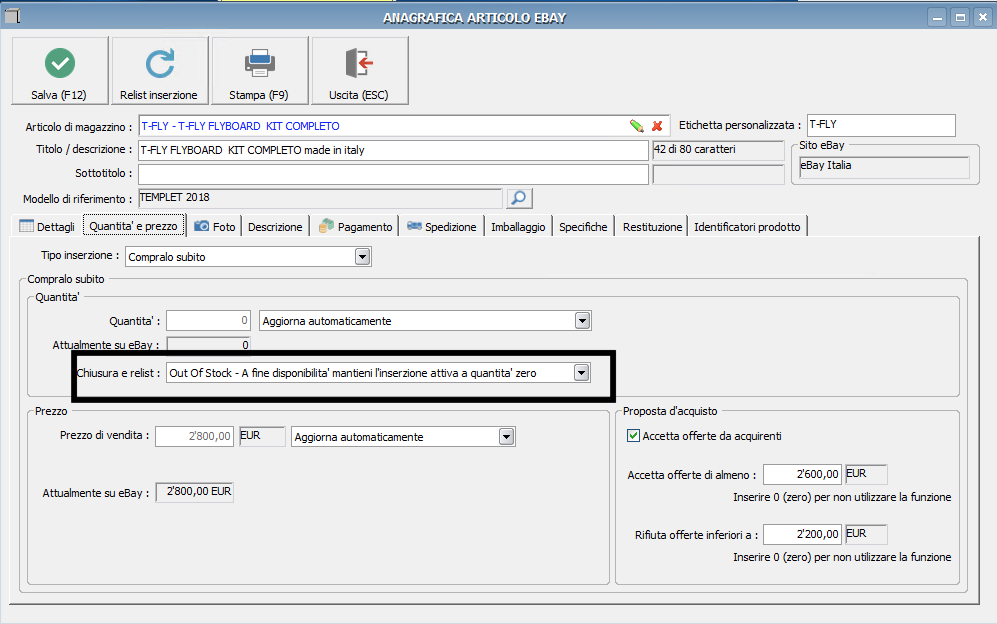The image size is (997, 624).
Task: Click the Rifiuta offerte inferiori a field
Action: pyautogui.click(x=802, y=534)
